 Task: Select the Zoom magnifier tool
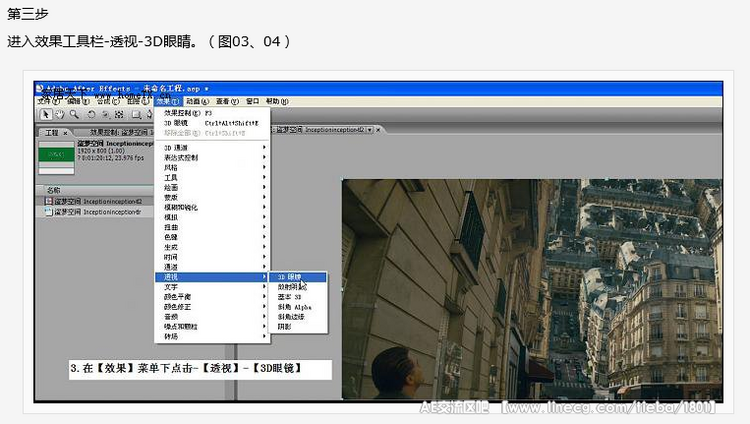click(x=74, y=114)
